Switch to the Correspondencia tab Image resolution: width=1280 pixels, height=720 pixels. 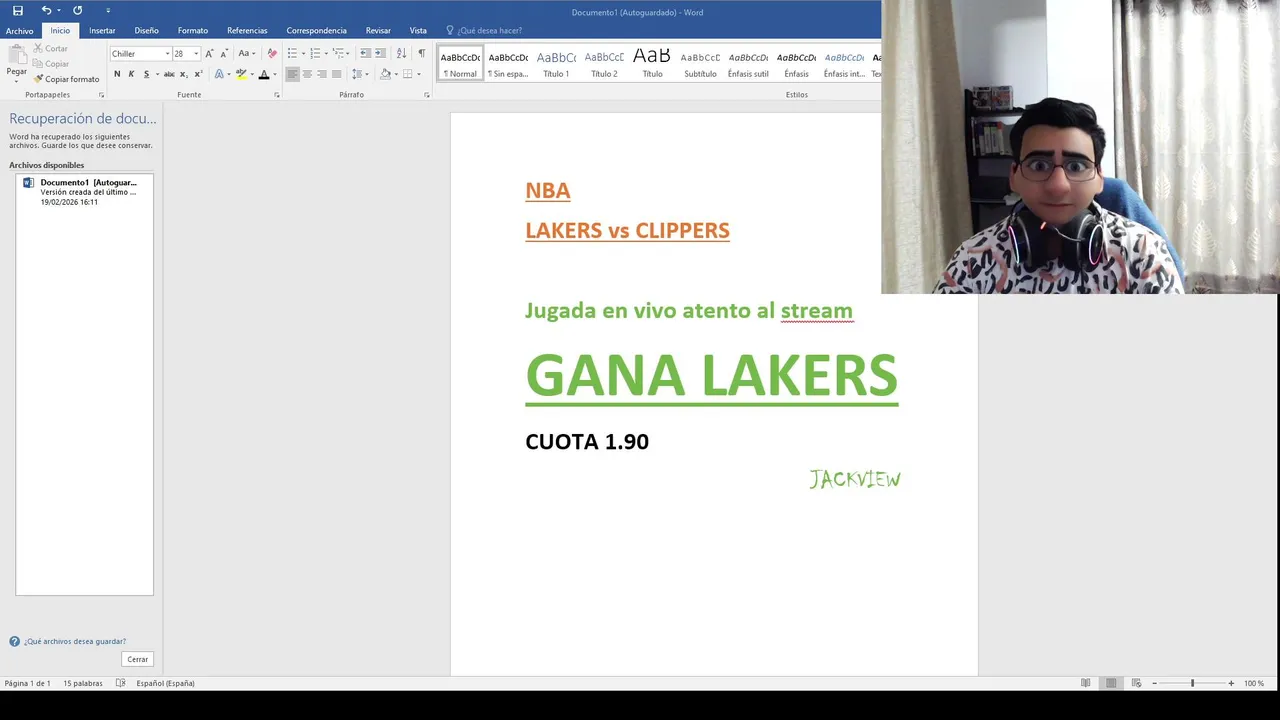tap(316, 31)
